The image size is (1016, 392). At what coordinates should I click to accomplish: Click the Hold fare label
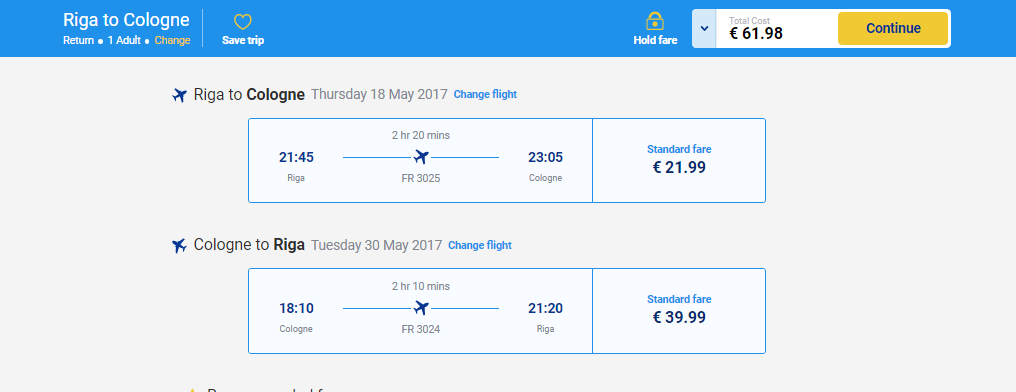click(x=655, y=40)
